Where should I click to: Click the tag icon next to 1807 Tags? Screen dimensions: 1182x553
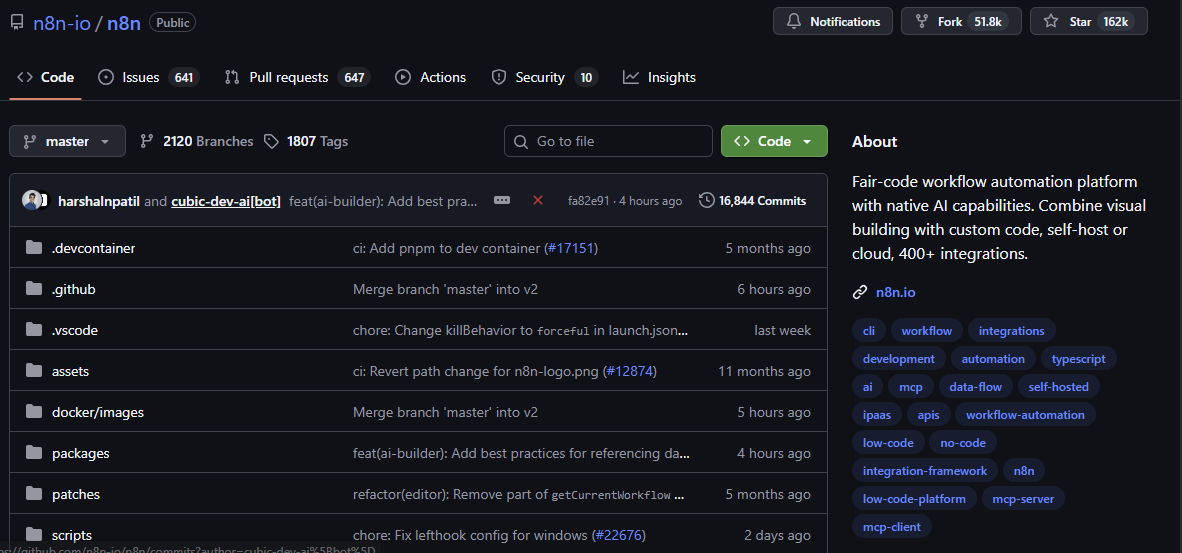[272, 141]
